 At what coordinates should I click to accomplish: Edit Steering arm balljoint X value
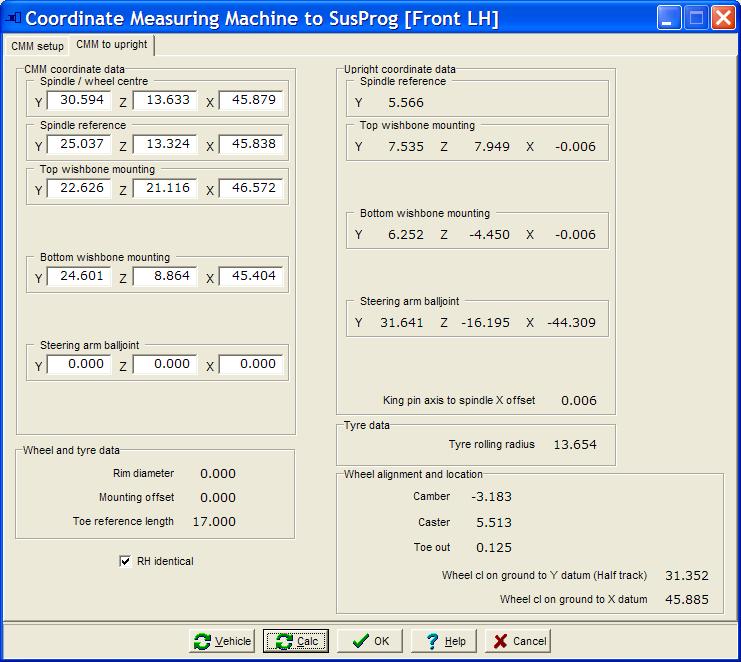(x=250, y=364)
